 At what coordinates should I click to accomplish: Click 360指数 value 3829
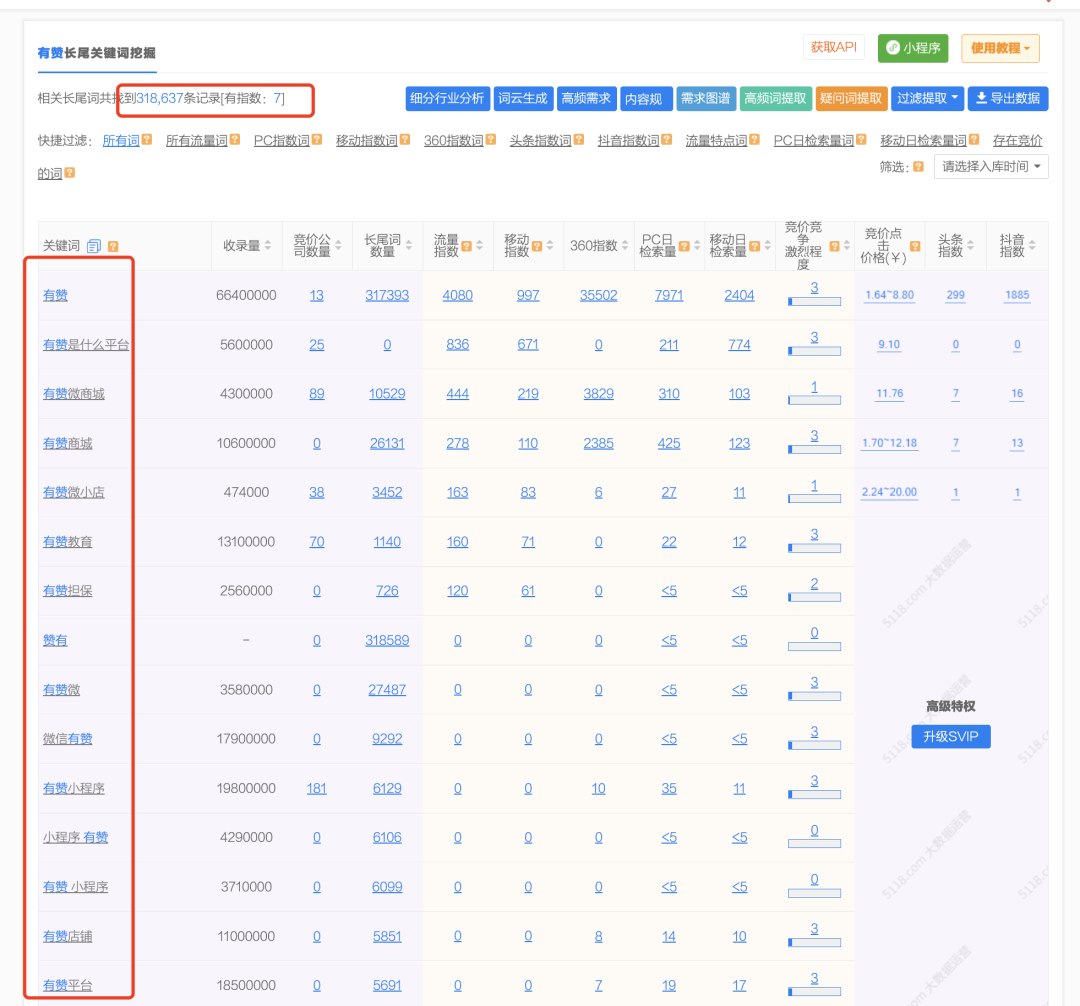click(599, 394)
